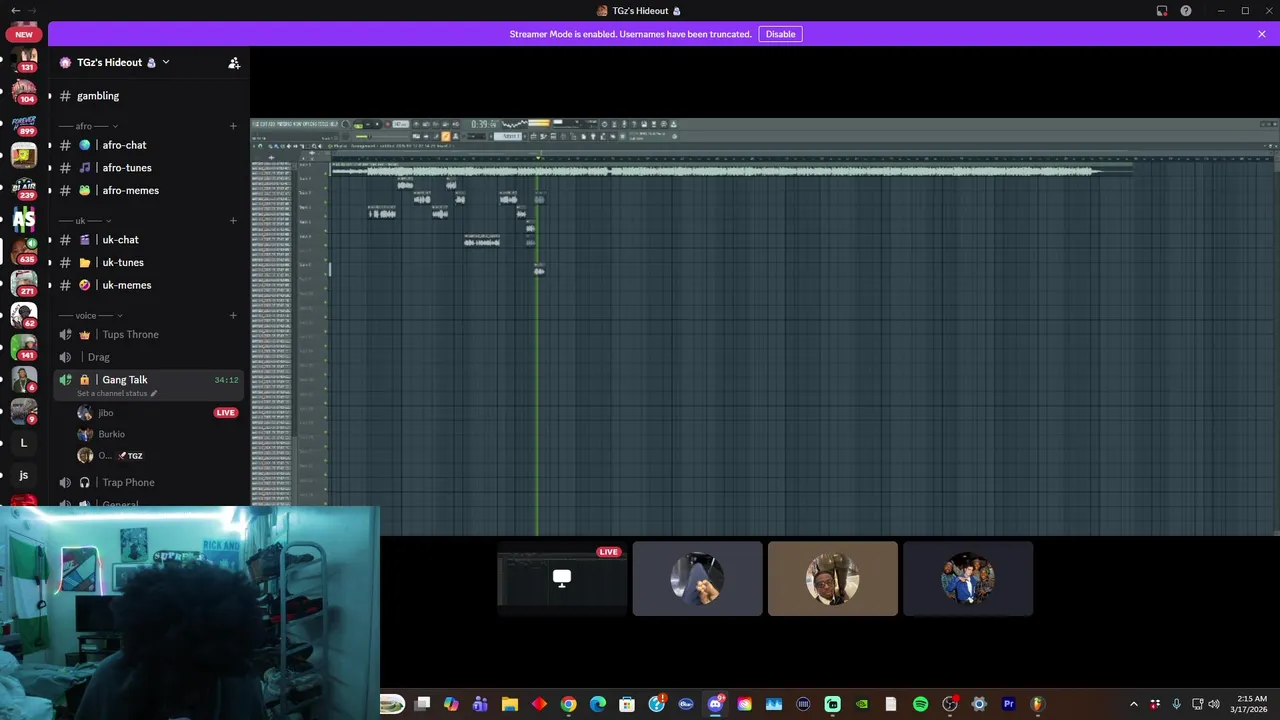The height and width of the screenshot is (720, 1280).
Task: Click the plus icon in uk category
Action: 233,221
